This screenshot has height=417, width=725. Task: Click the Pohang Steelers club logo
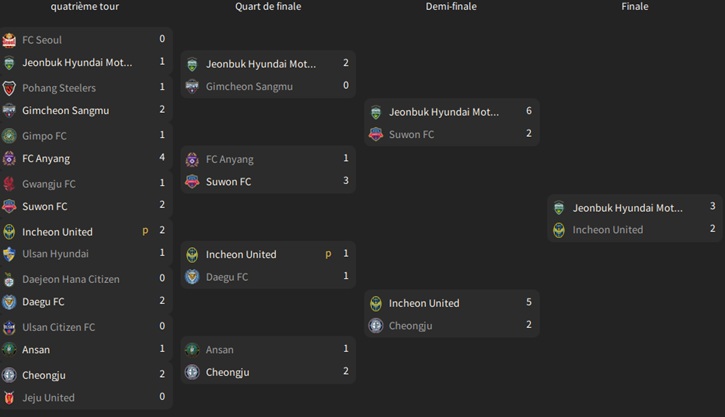point(10,88)
